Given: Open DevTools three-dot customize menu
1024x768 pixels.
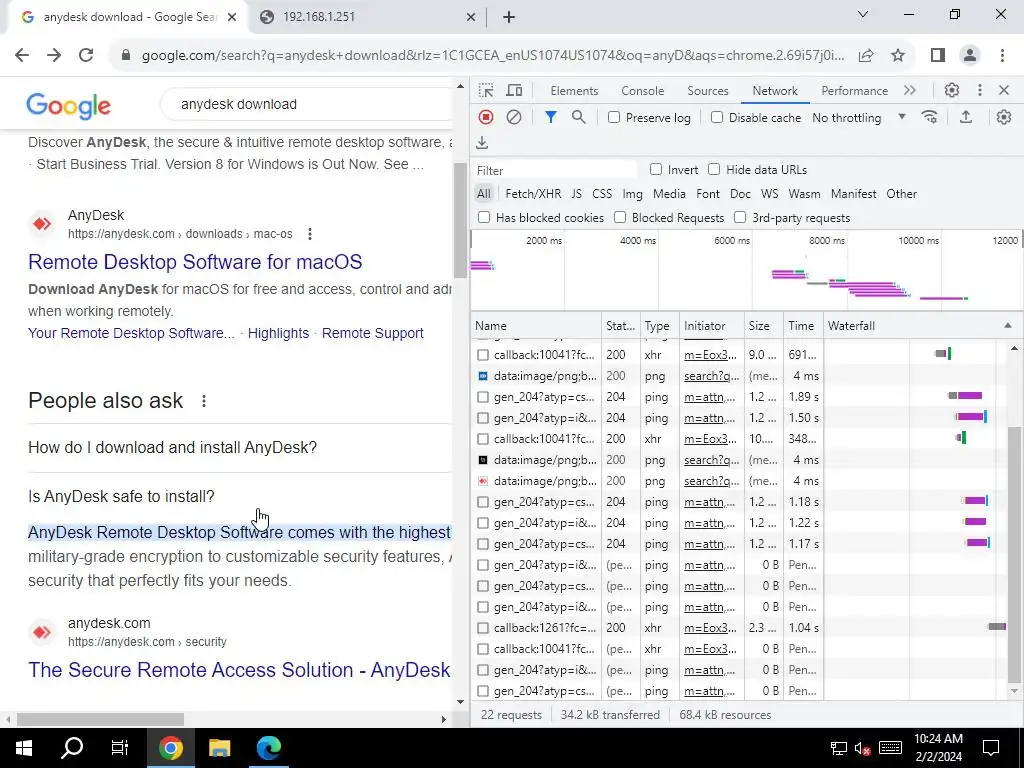Looking at the screenshot, I should 979,90.
